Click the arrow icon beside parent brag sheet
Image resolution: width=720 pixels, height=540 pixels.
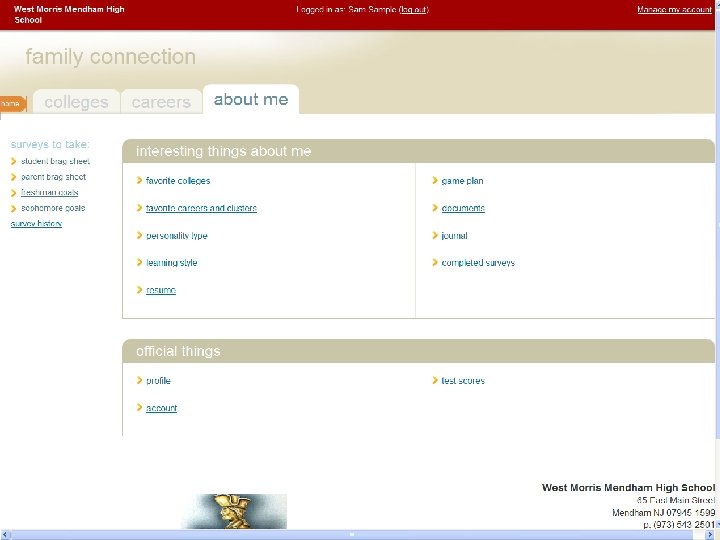click(14, 177)
